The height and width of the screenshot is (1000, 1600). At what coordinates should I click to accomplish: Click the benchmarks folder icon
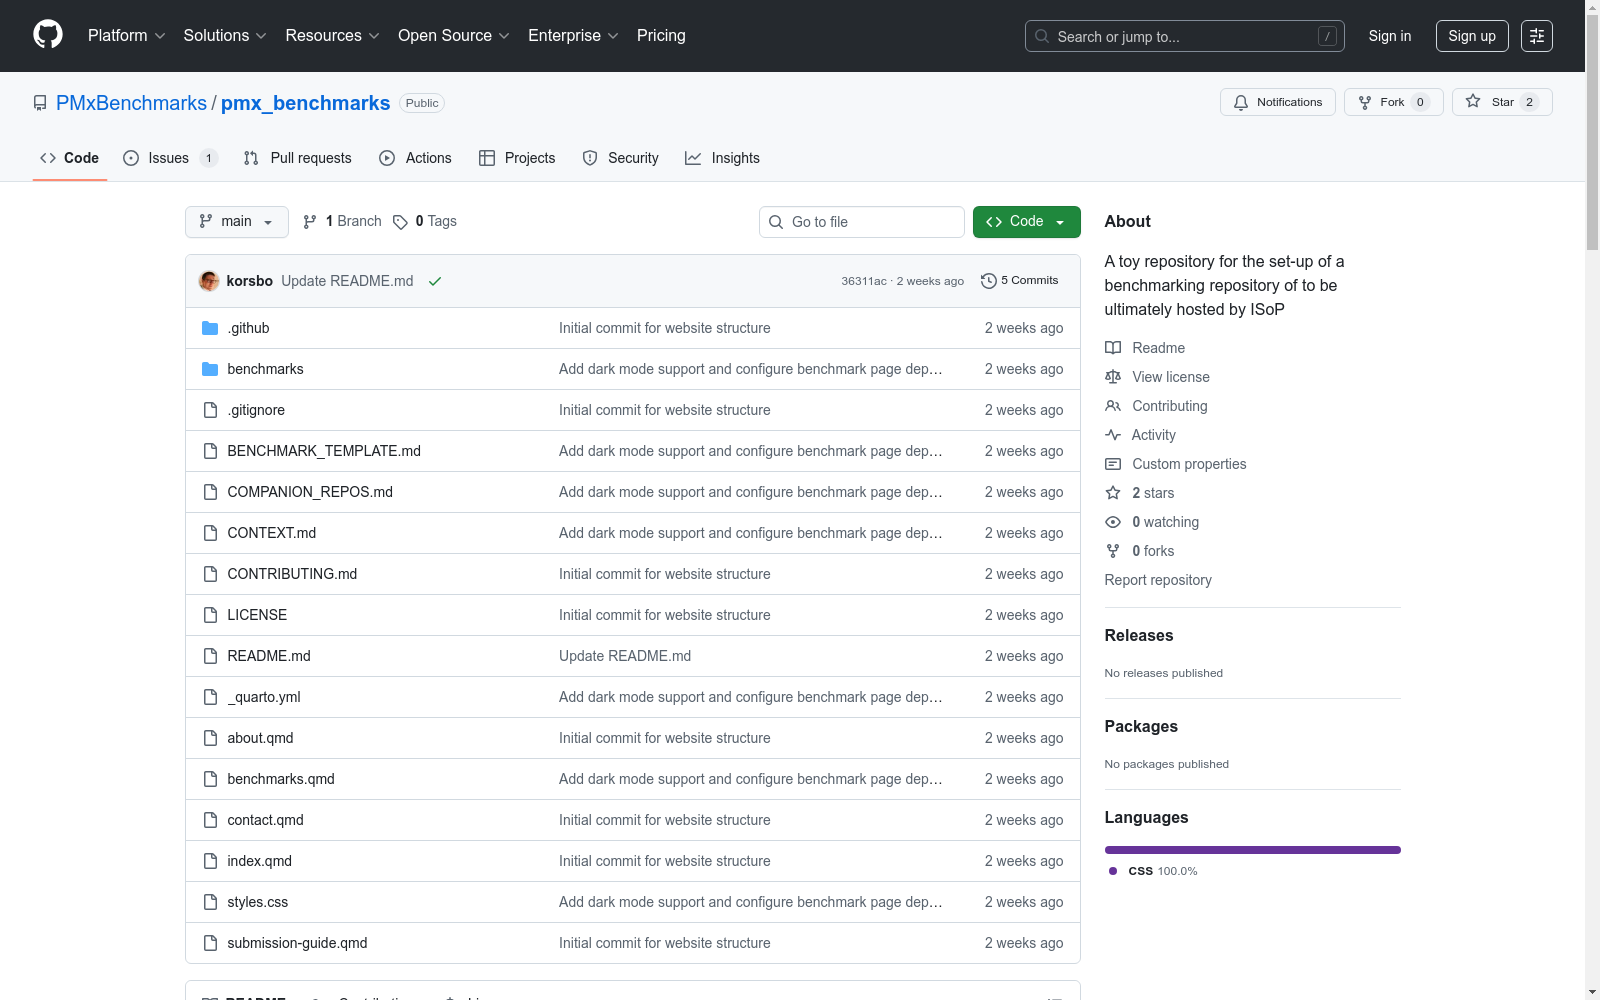[x=210, y=369]
